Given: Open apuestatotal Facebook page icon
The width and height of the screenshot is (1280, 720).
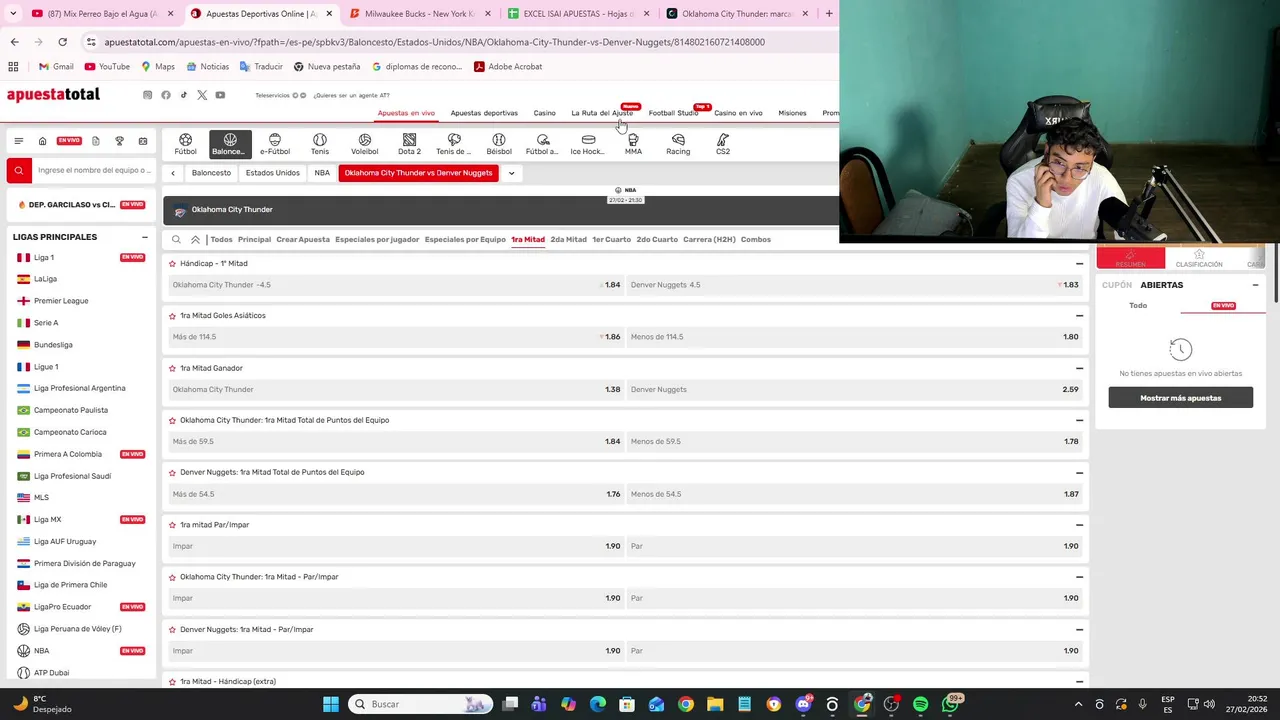Looking at the screenshot, I should (166, 95).
